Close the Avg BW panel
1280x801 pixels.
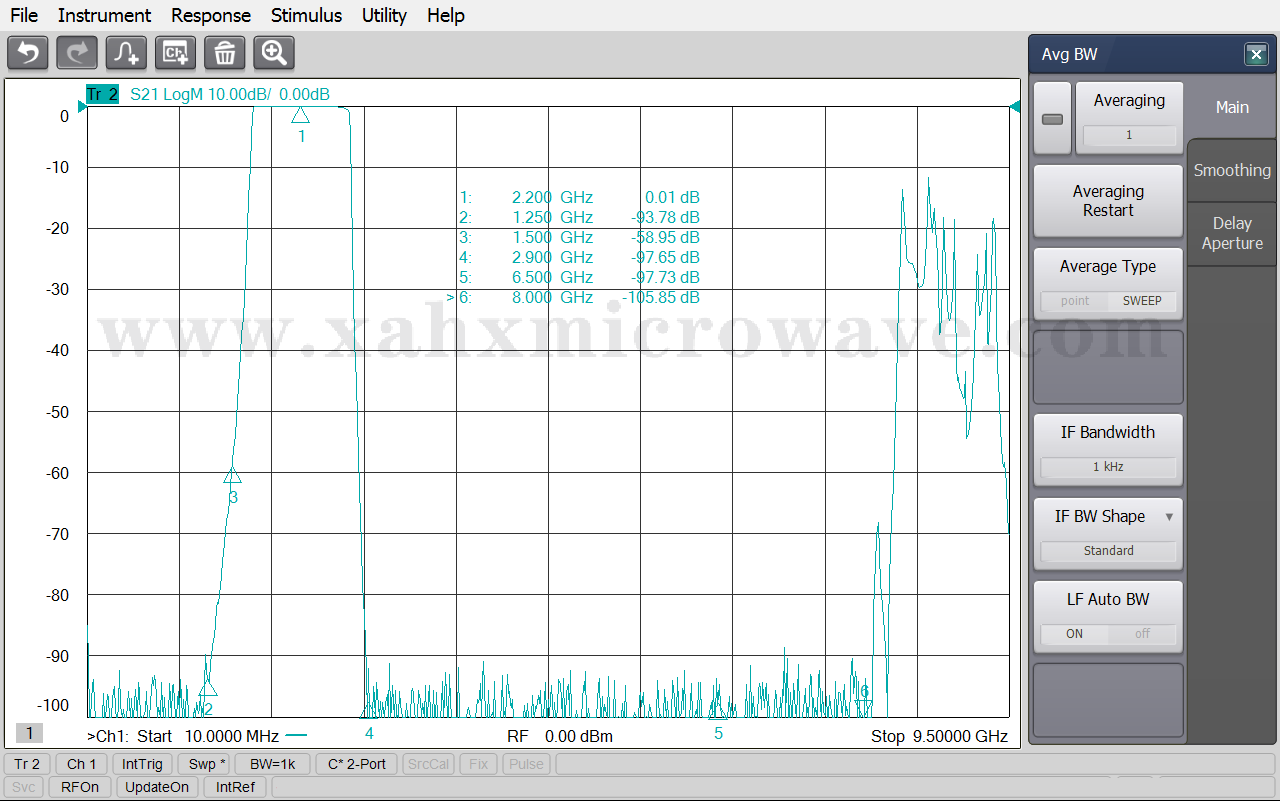[1256, 55]
